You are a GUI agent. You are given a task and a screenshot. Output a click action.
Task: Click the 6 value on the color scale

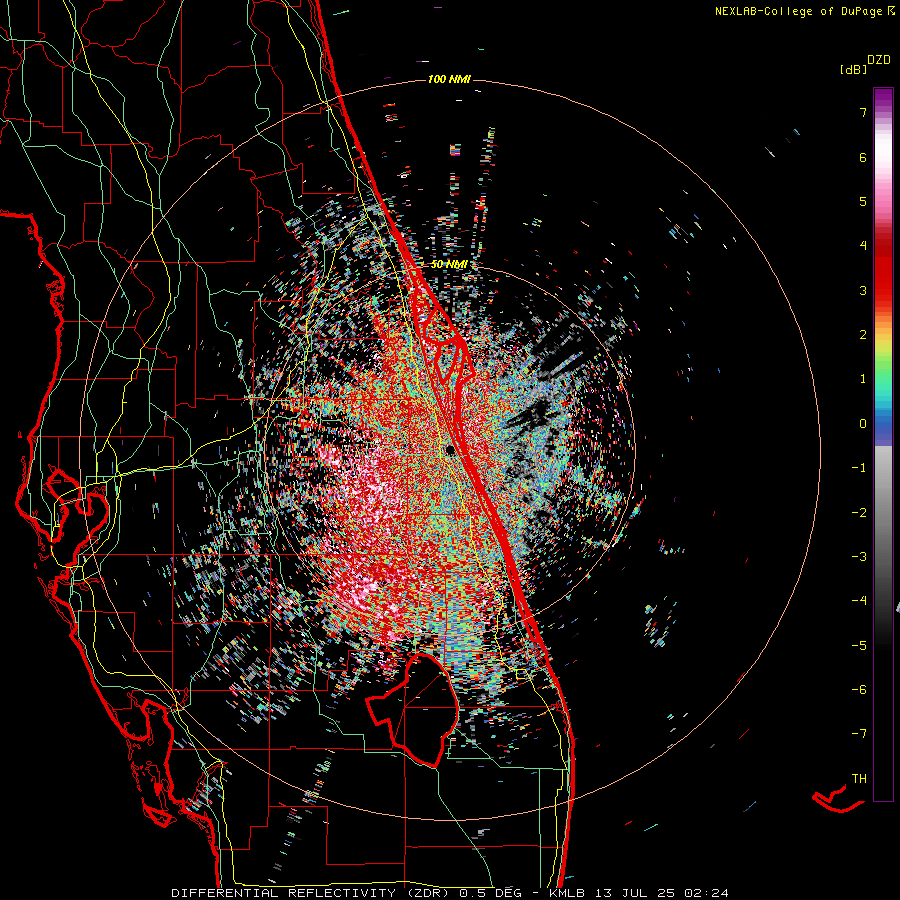click(863, 157)
